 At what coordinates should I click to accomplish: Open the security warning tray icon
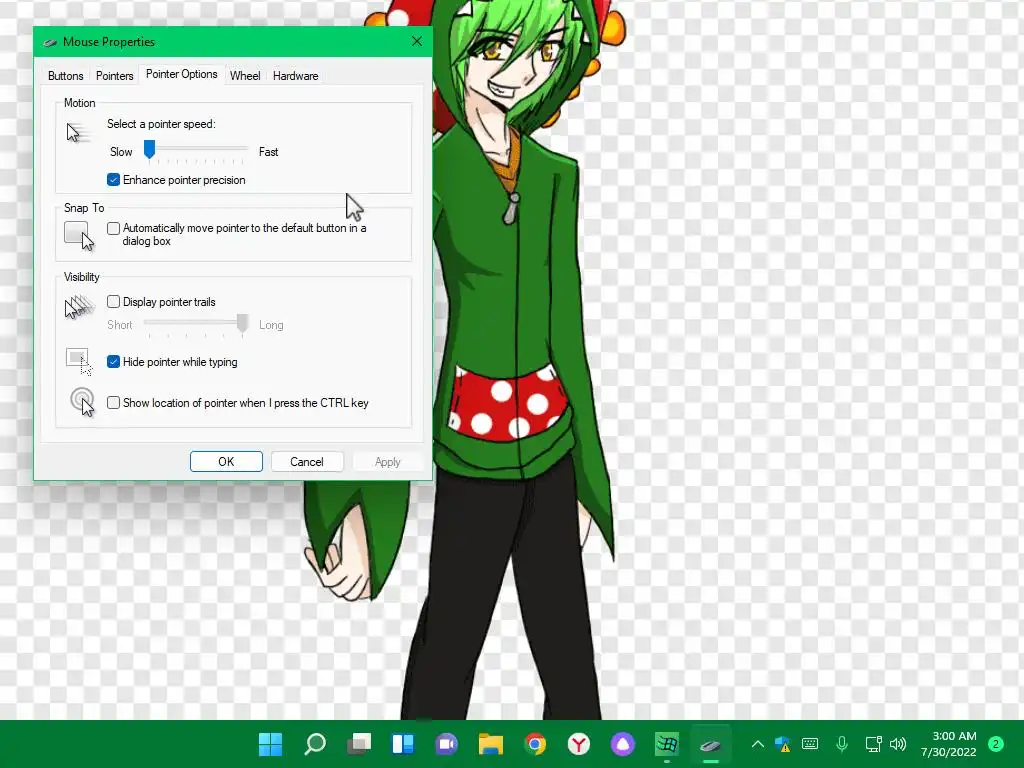tap(783, 744)
